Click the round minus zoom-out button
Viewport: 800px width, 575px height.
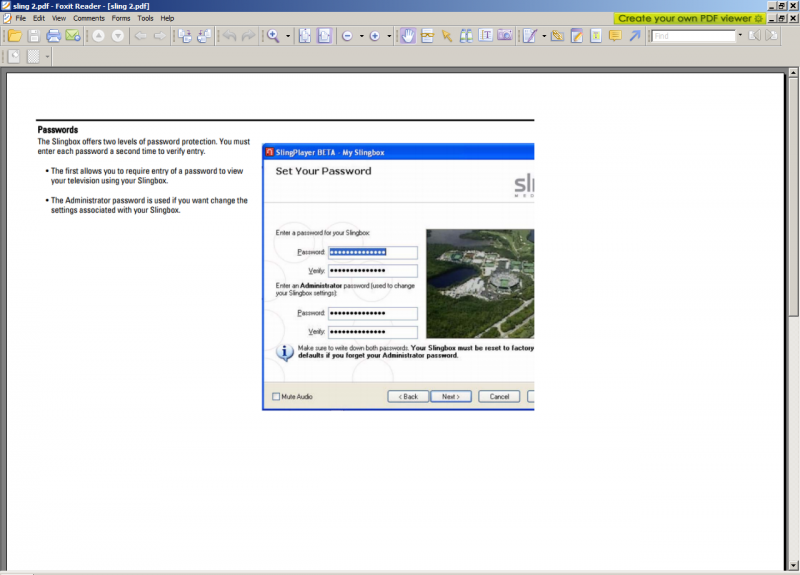click(x=347, y=36)
